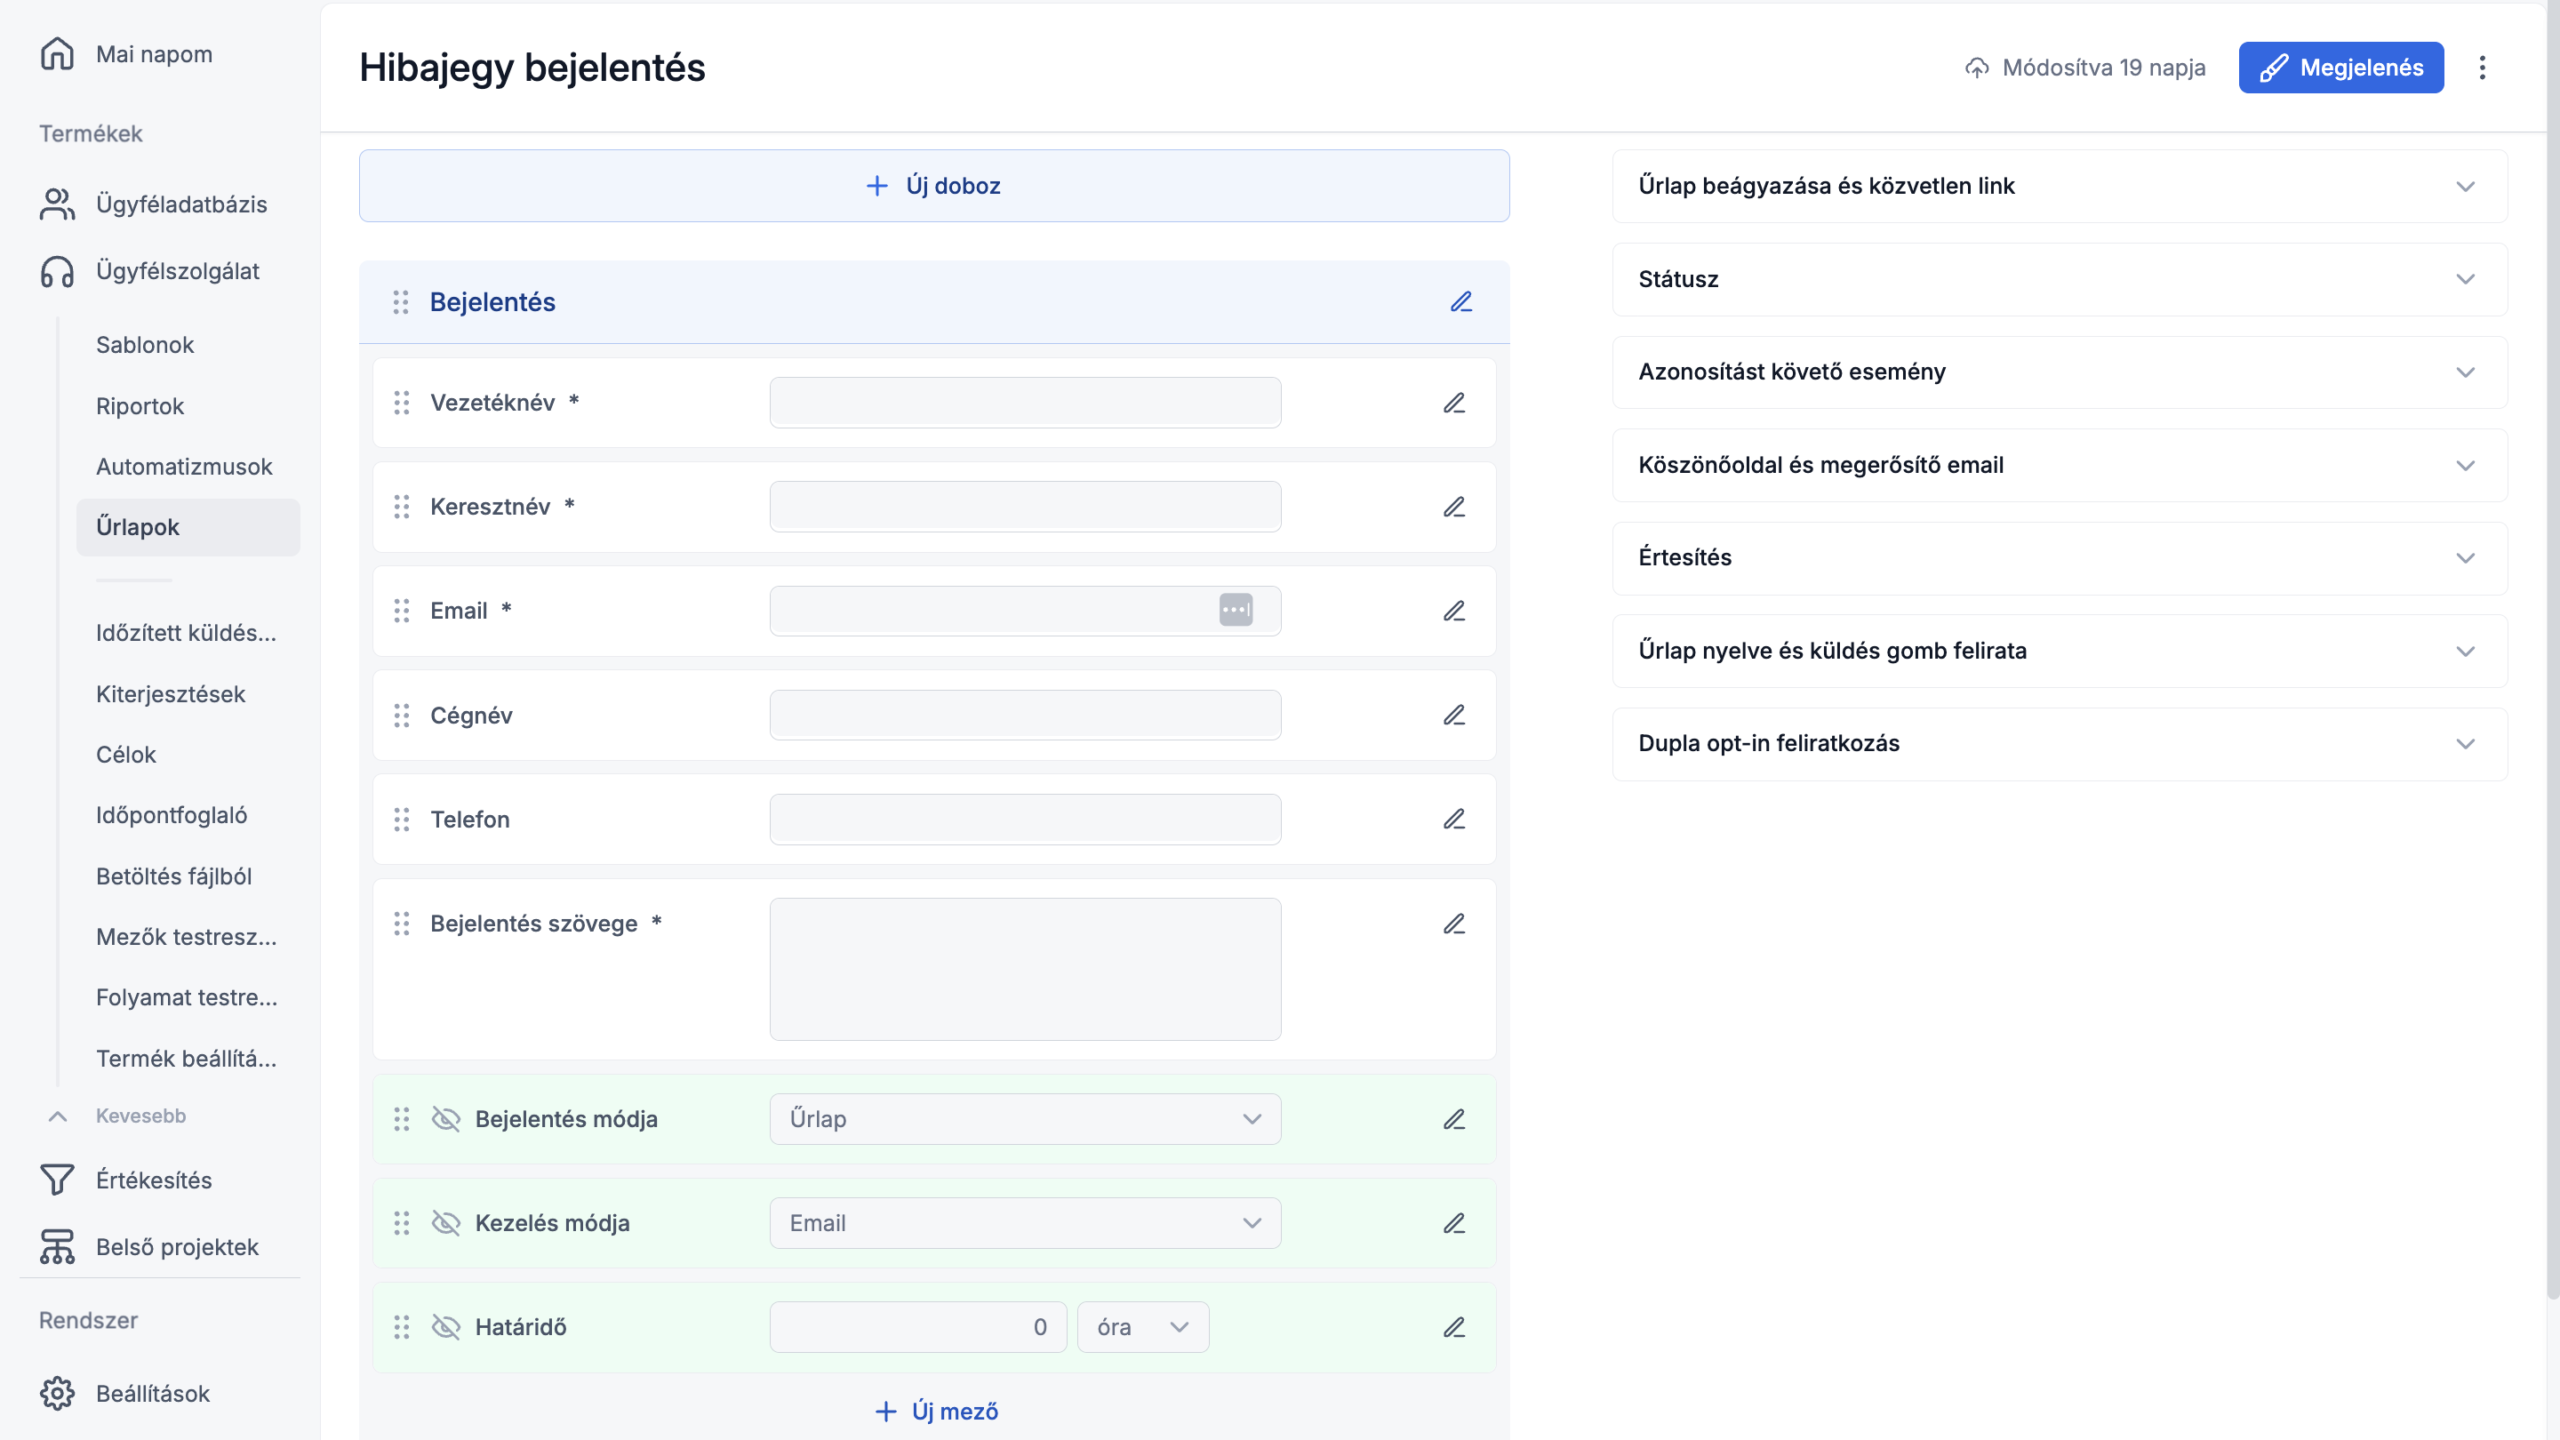Edit the Bejelentés box title pencil icon
The image size is (2560, 1440).
[x=1461, y=302]
